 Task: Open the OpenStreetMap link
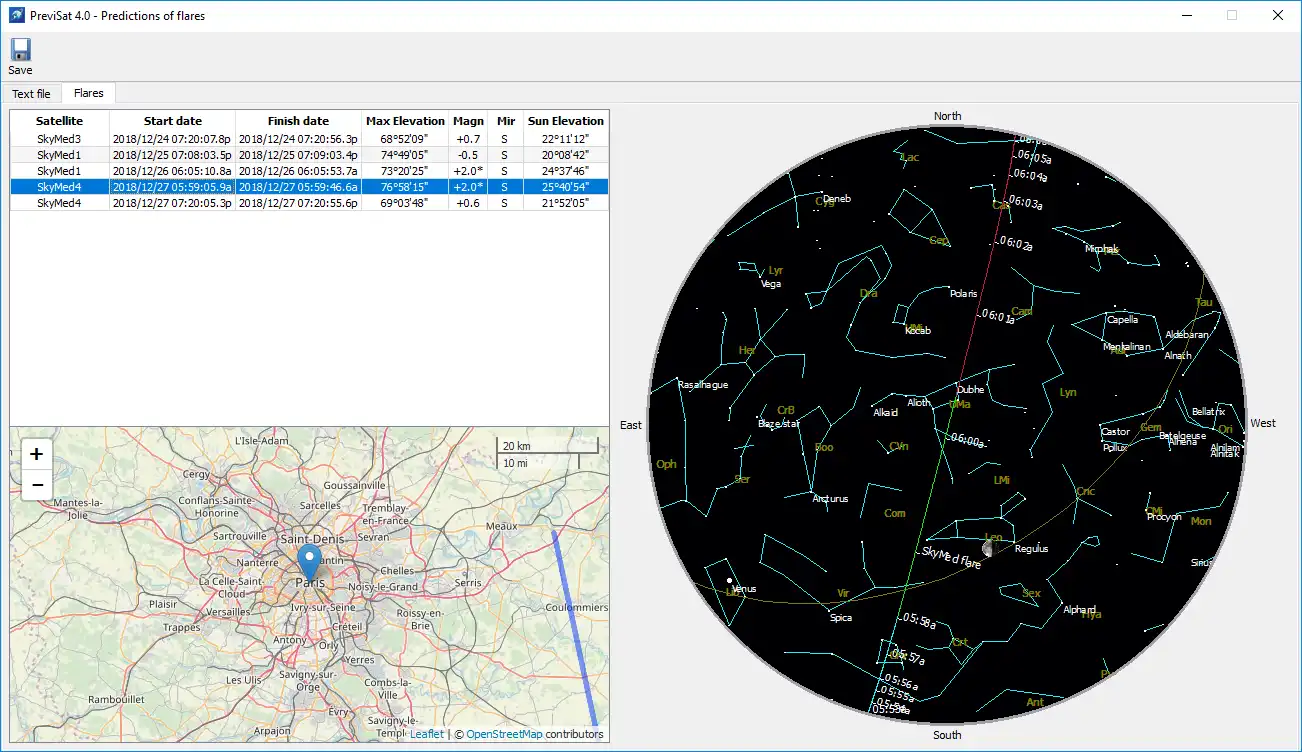pos(503,734)
